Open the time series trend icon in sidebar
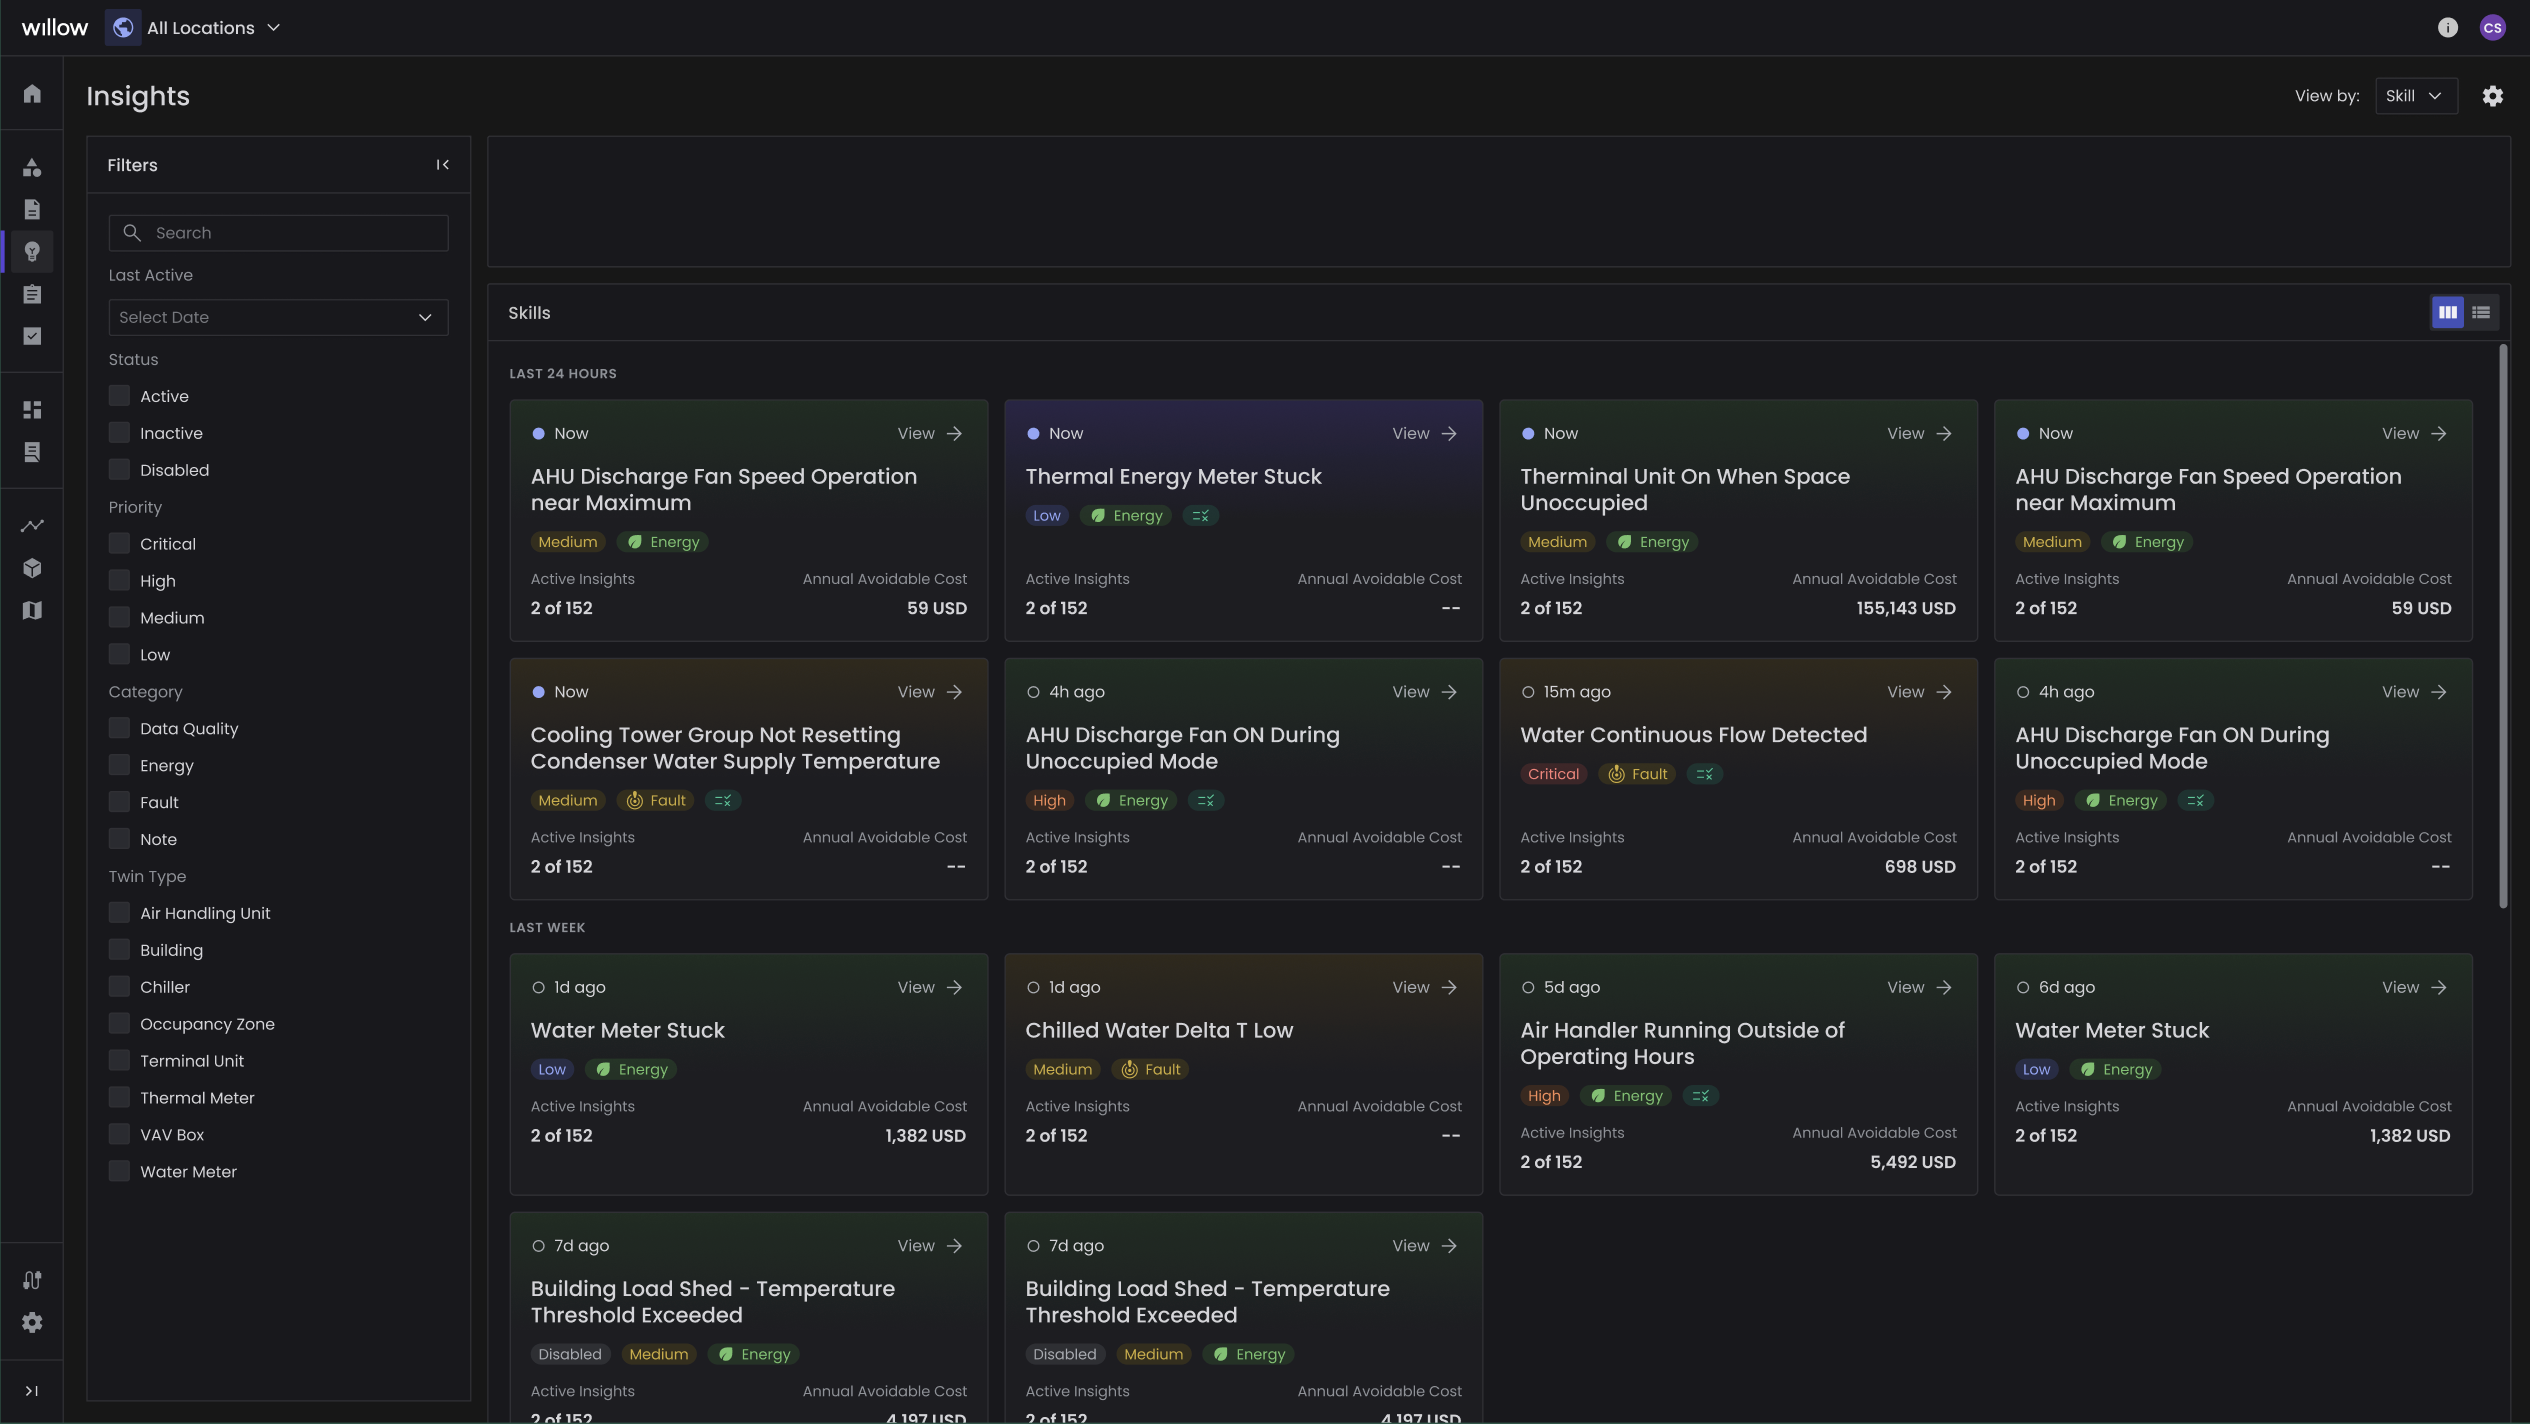This screenshot has height=1424, width=2530. [x=32, y=525]
